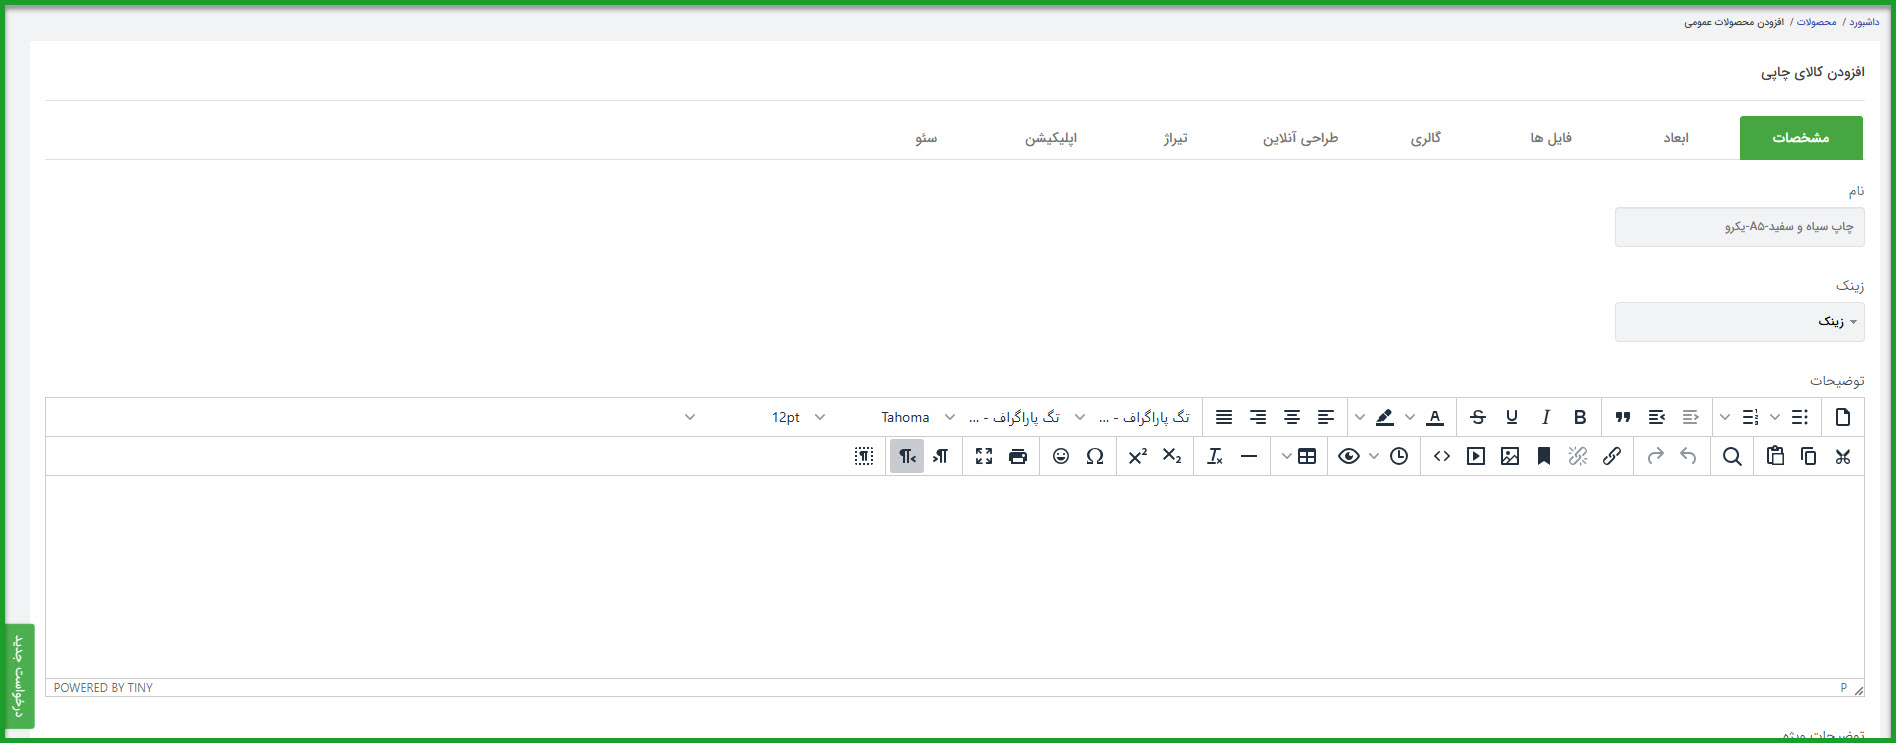
Task: Click the insert table icon
Action: [x=1307, y=456]
